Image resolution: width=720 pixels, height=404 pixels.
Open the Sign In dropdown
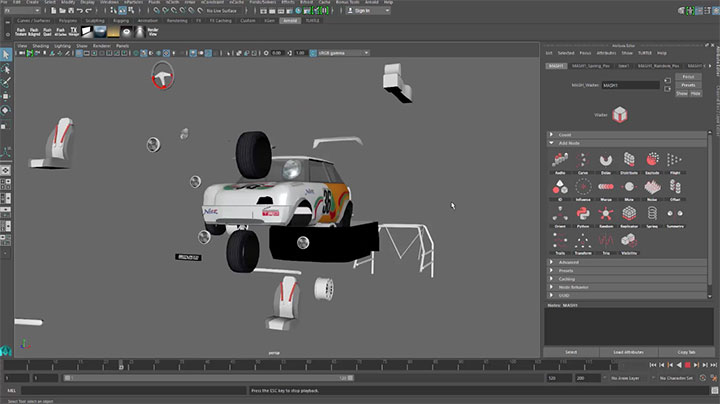[369, 11]
